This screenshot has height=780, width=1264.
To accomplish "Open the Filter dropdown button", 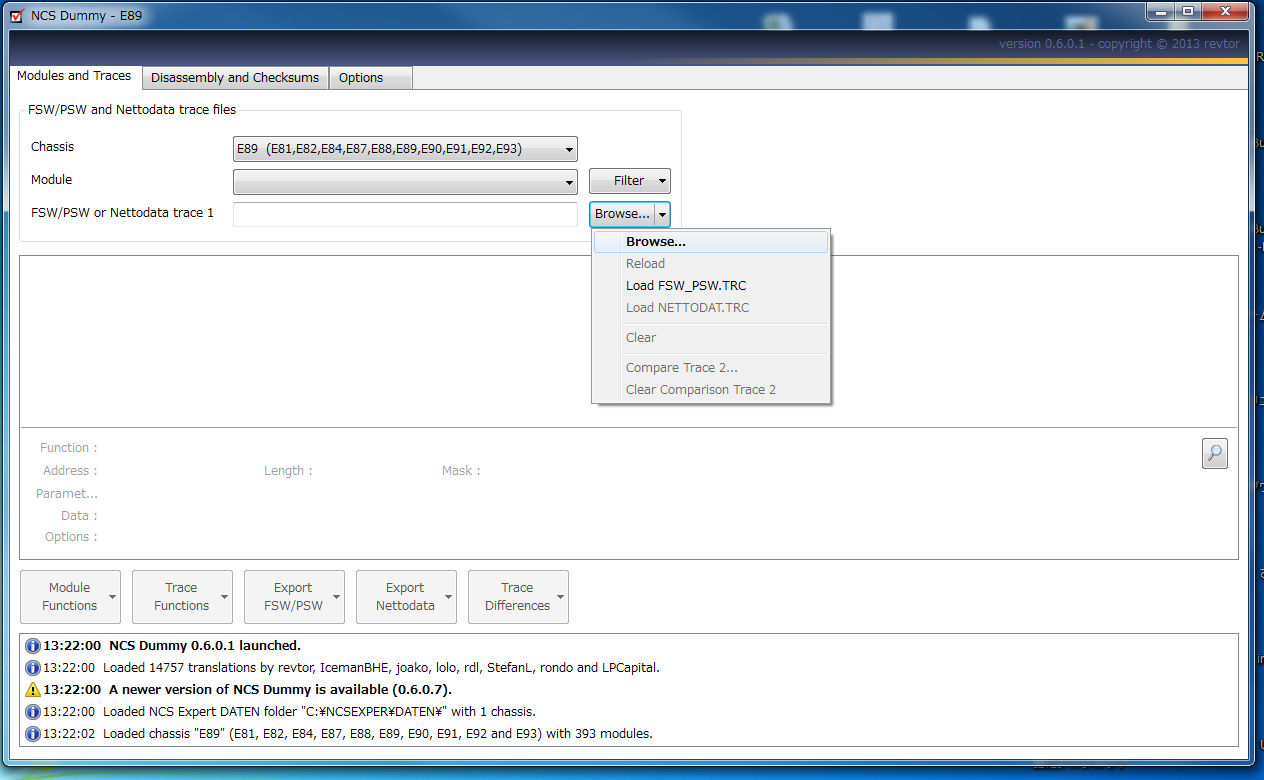I will point(629,181).
